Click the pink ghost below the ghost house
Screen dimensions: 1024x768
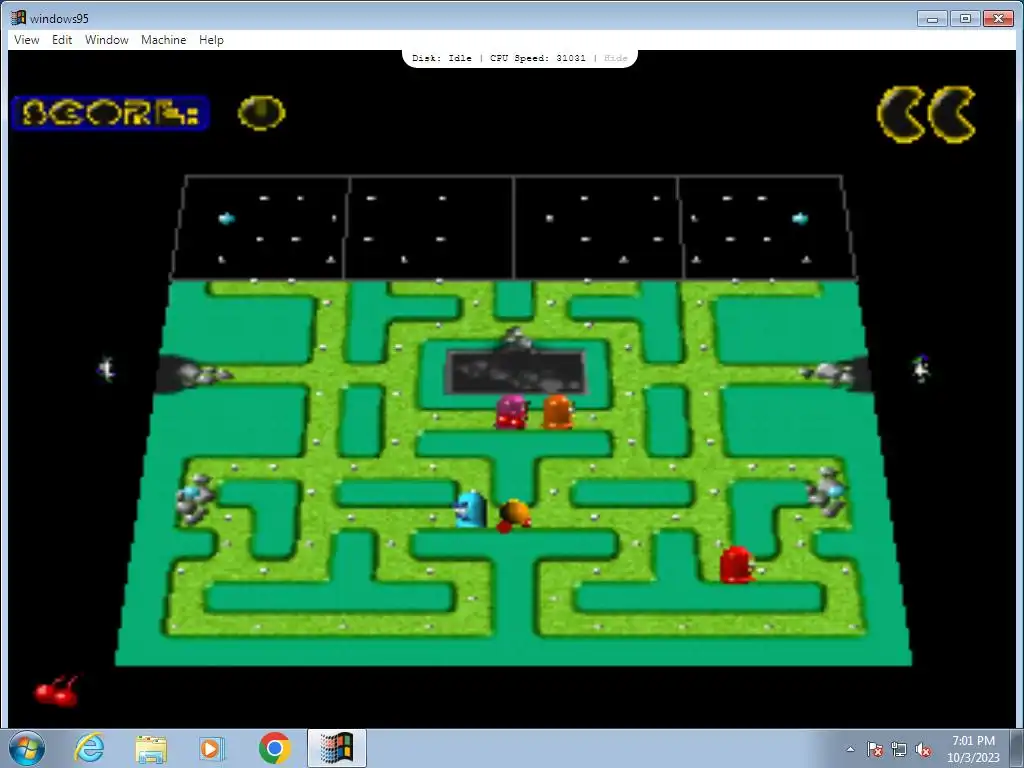click(x=511, y=411)
